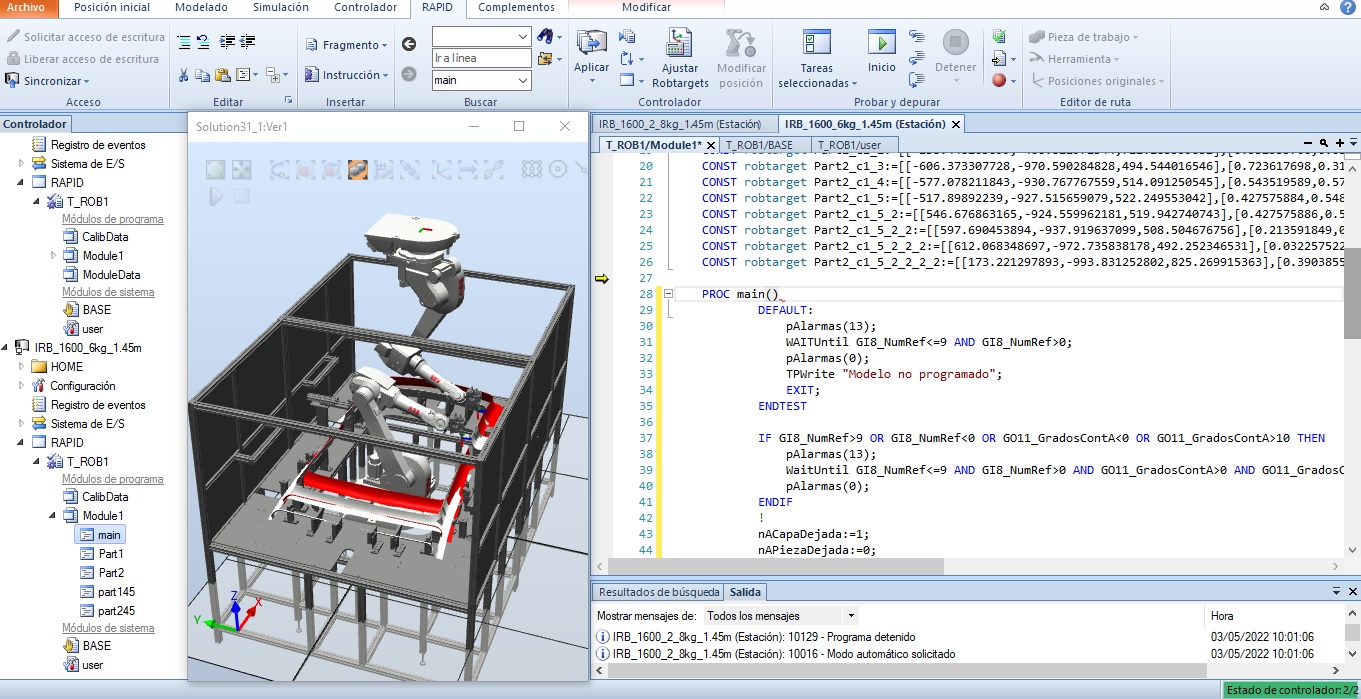
Task: Click the binoculars search icon
Action: tap(545, 37)
